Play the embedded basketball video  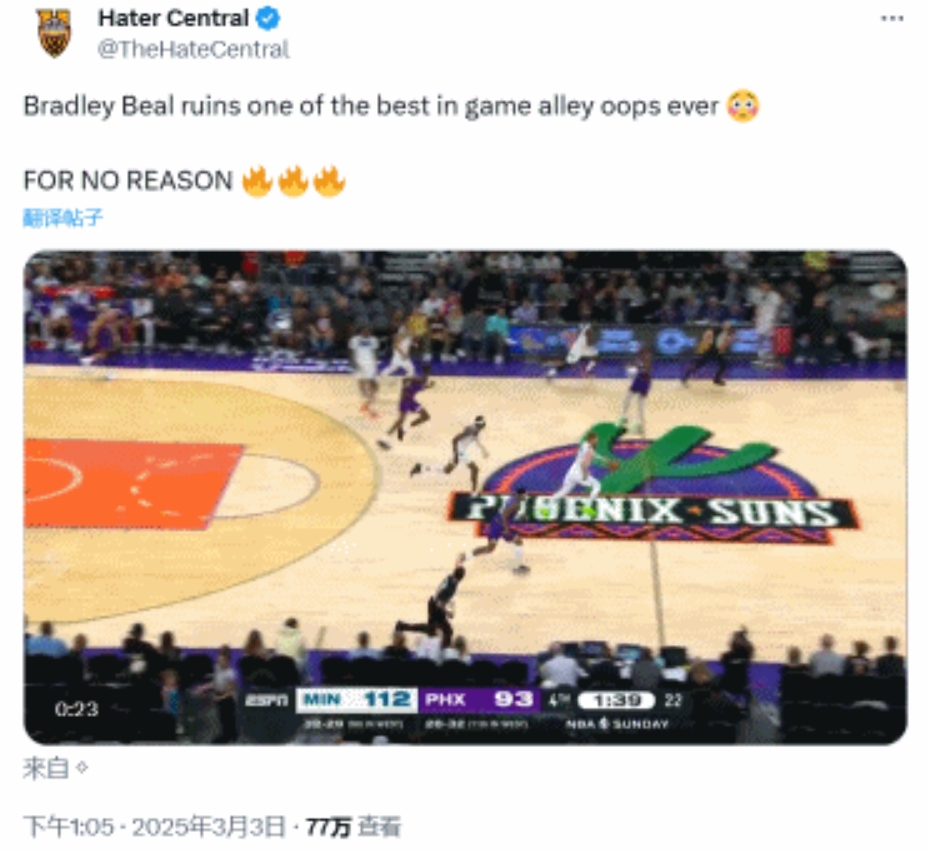coord(465,497)
